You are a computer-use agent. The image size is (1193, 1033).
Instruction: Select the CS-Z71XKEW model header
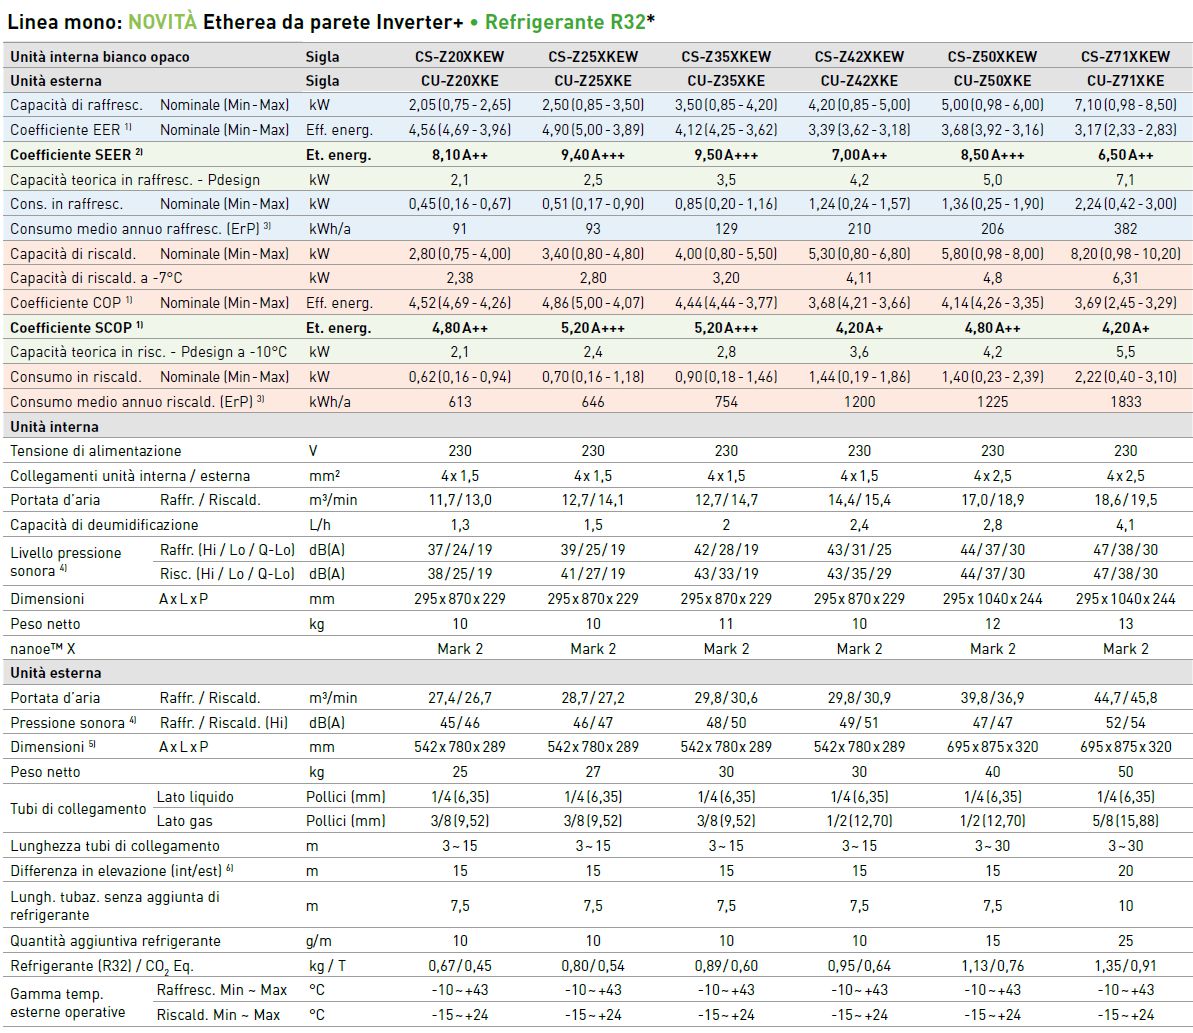click(x=1125, y=57)
